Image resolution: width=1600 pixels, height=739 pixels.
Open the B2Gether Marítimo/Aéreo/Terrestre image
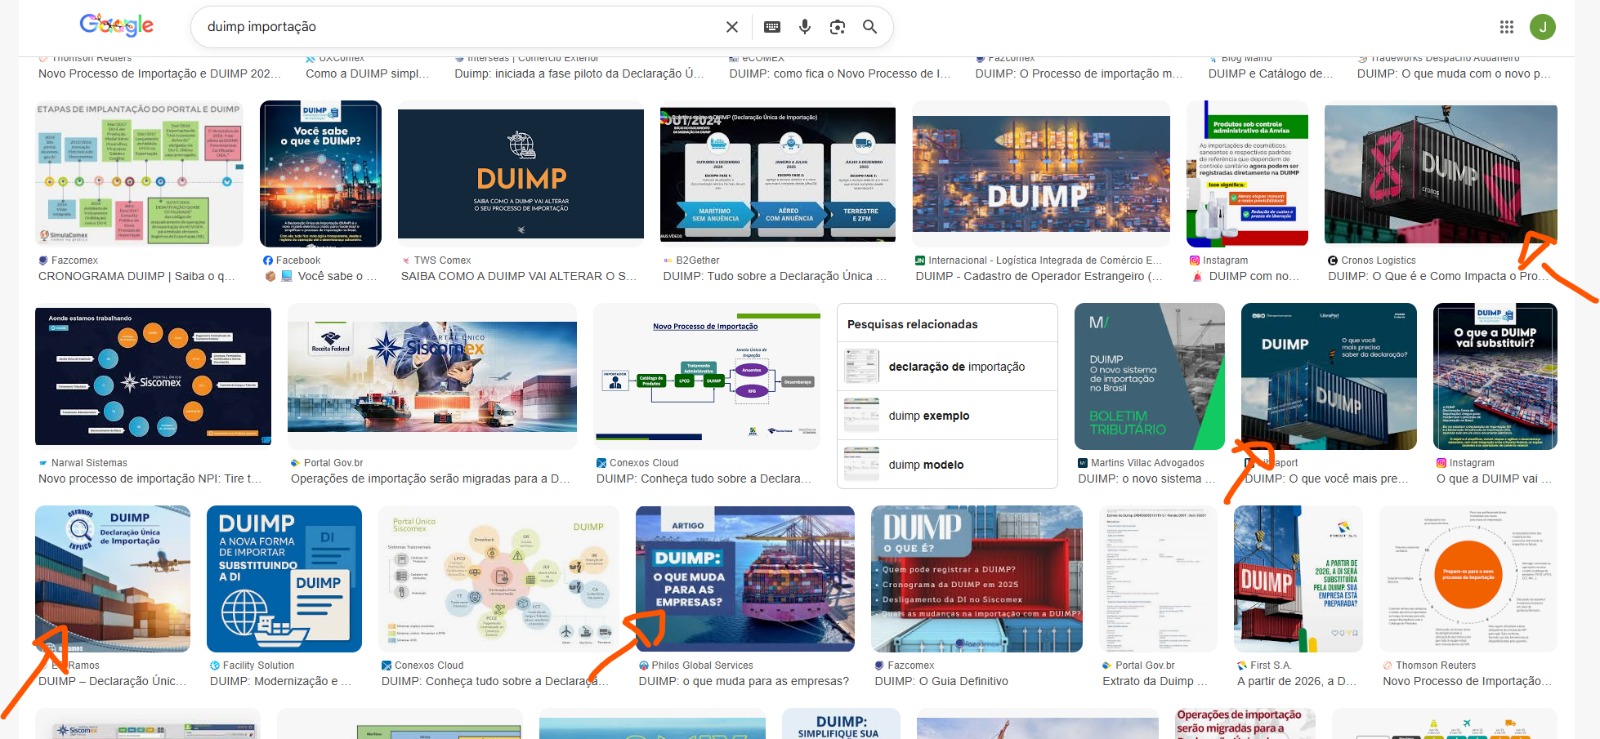(x=778, y=173)
